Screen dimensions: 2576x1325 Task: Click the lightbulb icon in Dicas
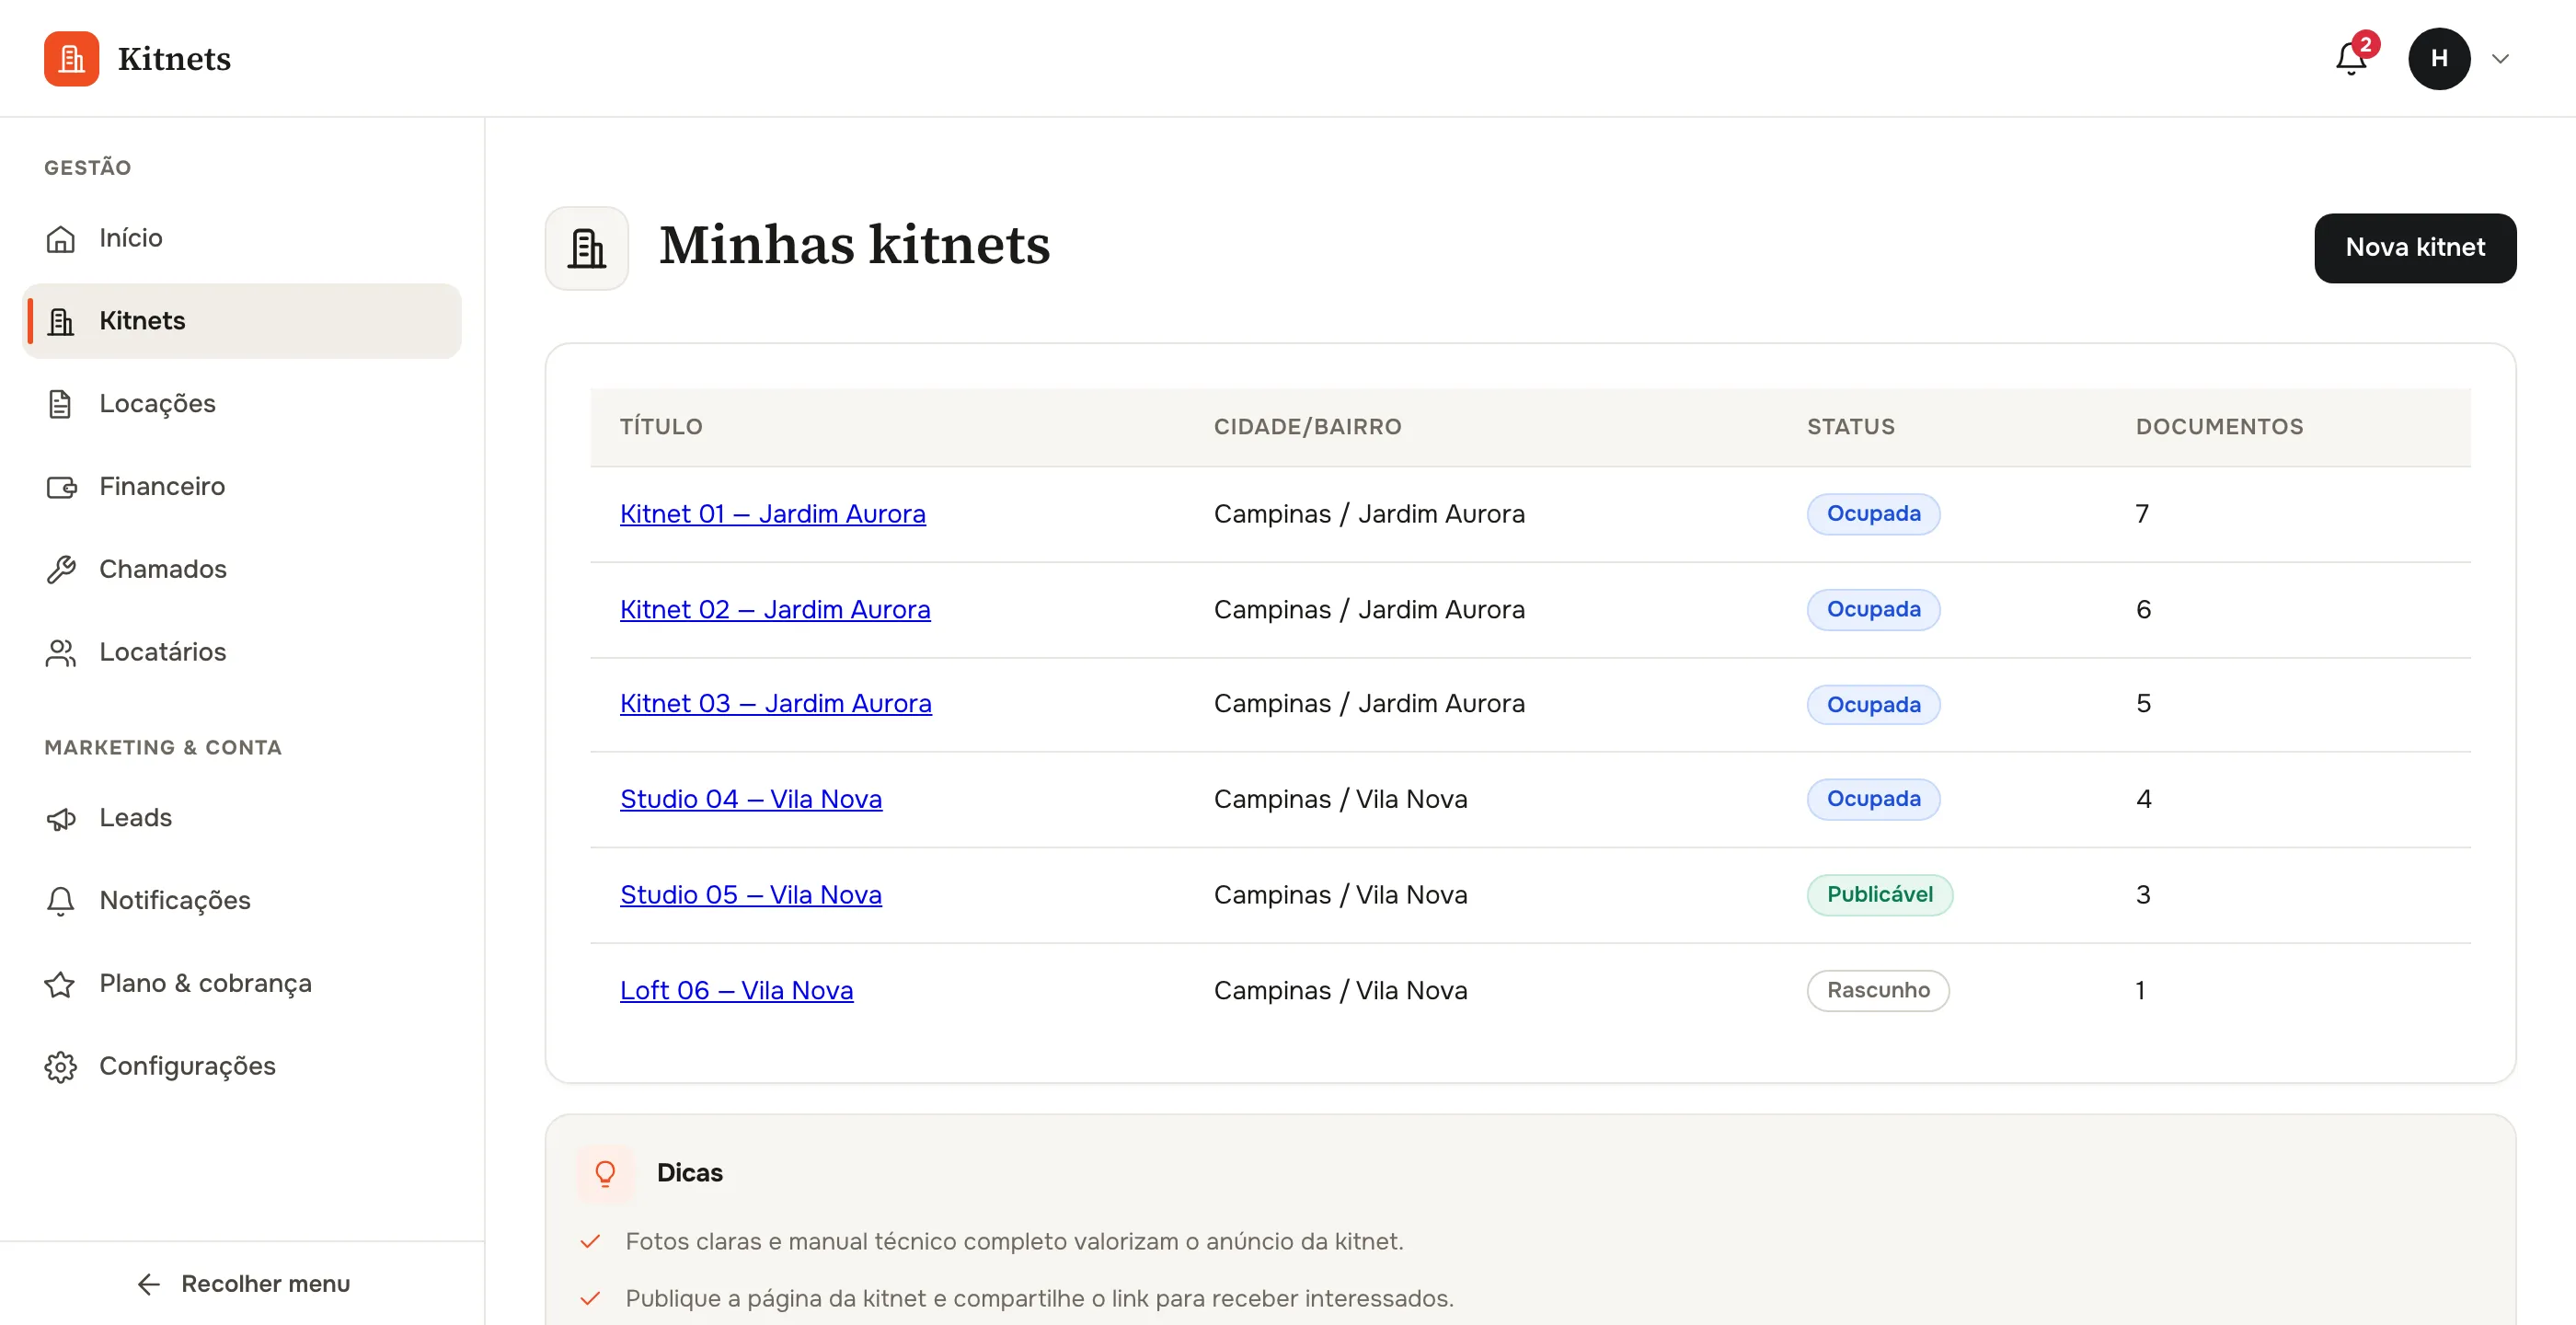pos(605,1173)
